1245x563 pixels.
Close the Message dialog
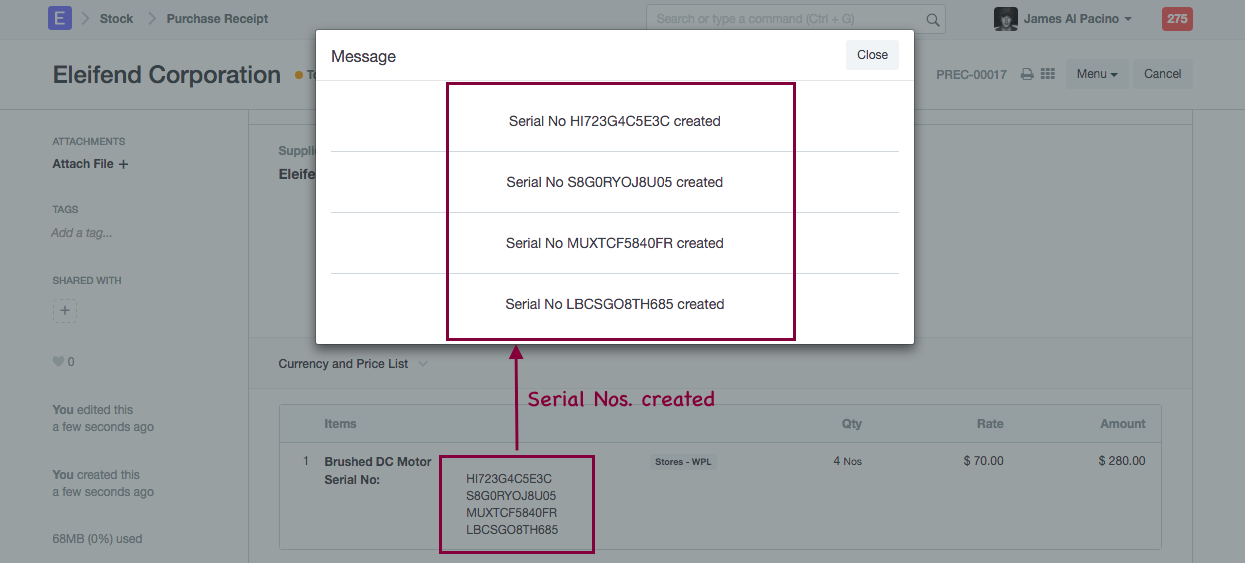pyautogui.click(x=872, y=55)
